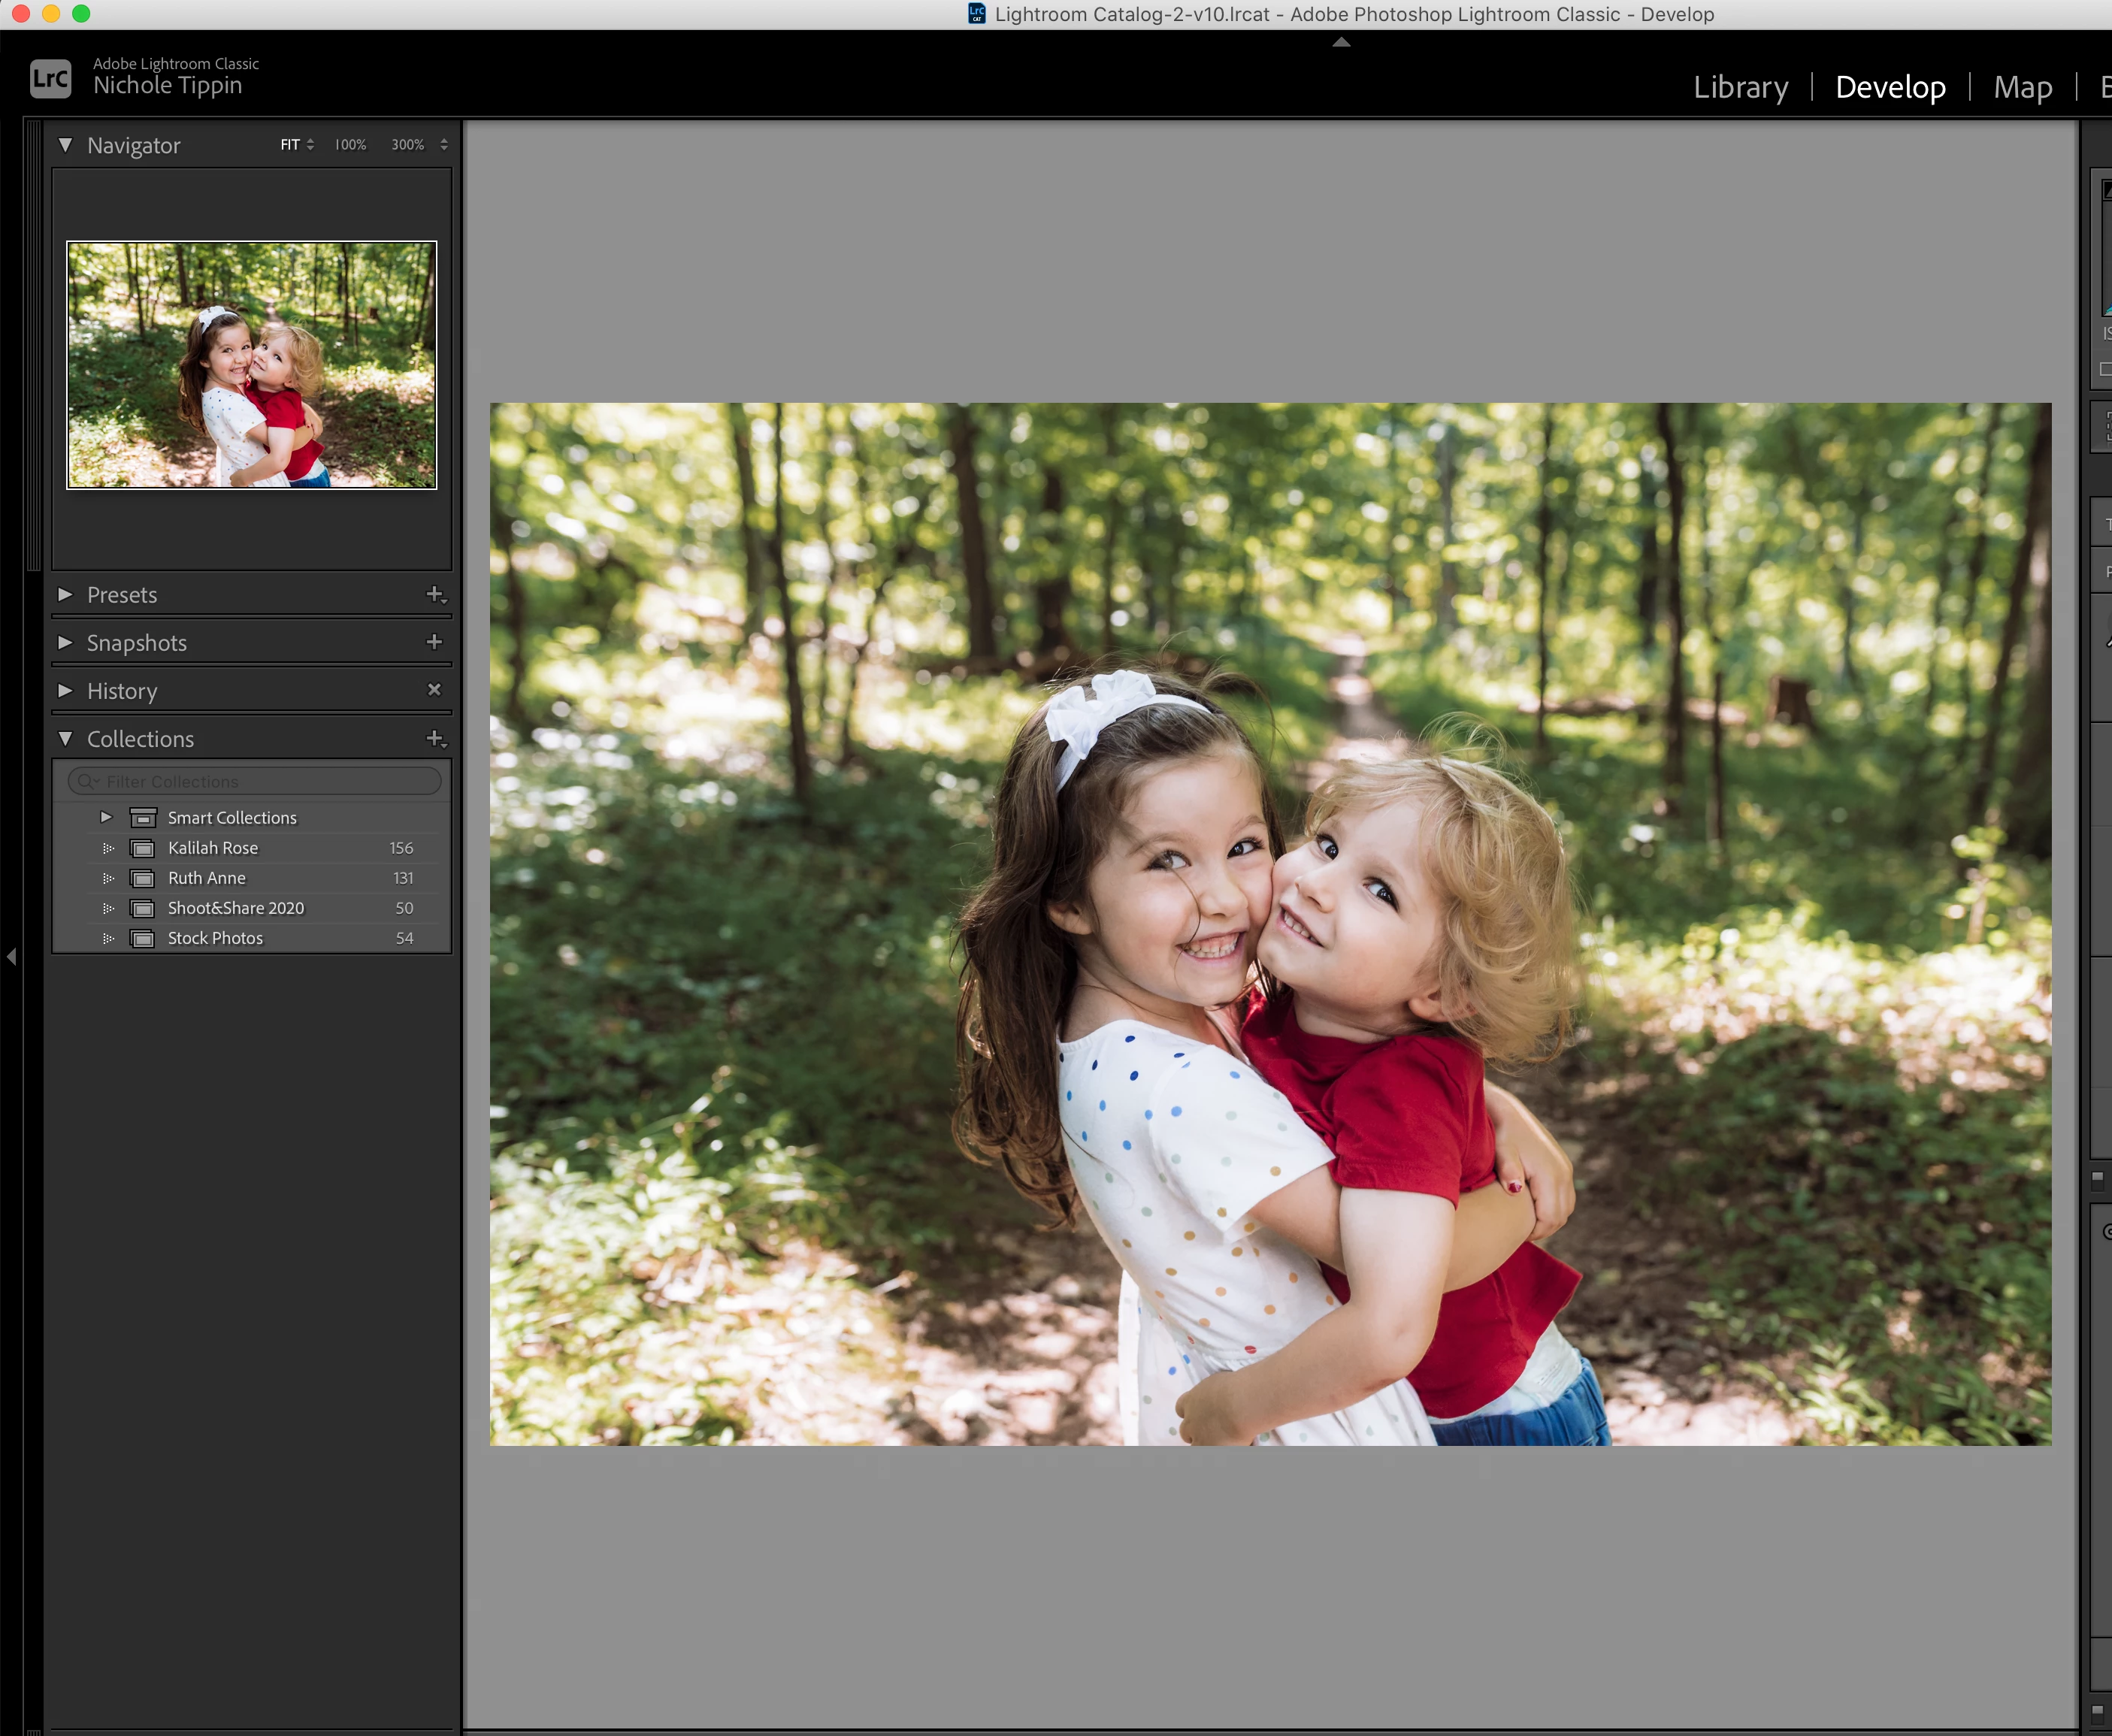2112x1736 pixels.
Task: Click the plus icon on Presets panel
Action: 435,594
